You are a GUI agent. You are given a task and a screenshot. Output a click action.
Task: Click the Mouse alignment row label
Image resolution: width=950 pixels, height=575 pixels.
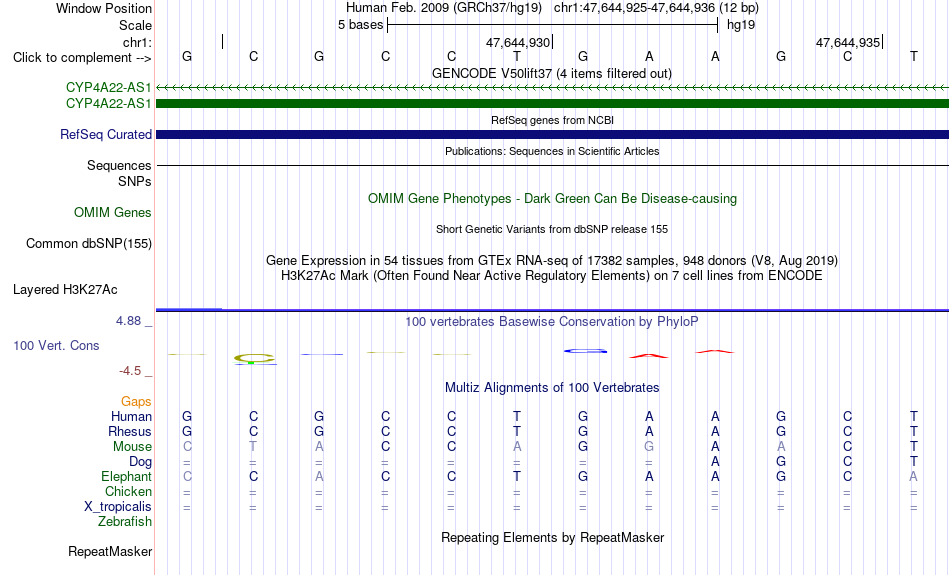(132, 447)
